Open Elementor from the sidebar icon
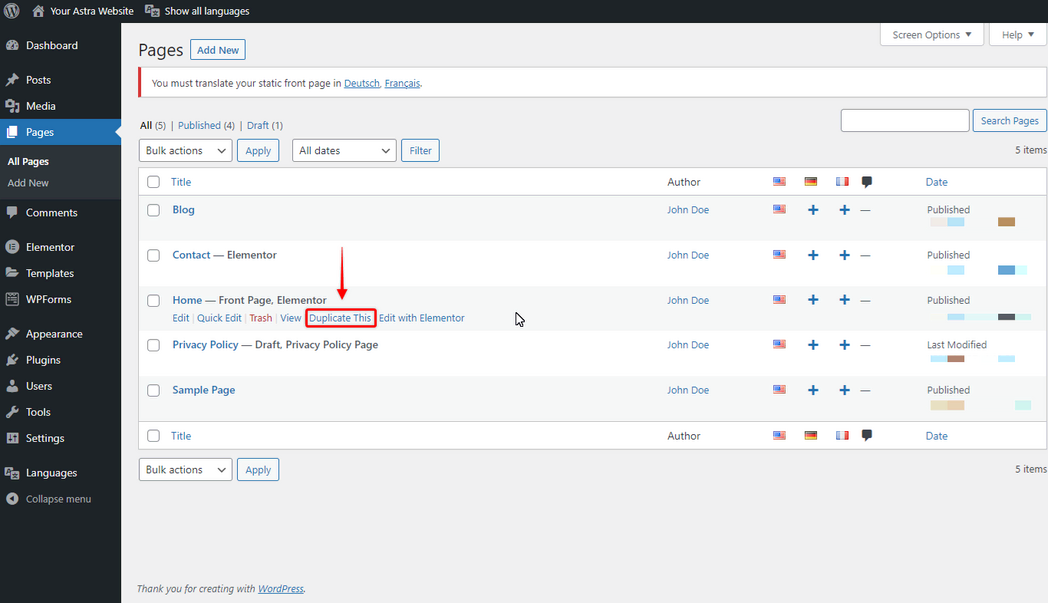1048x603 pixels. tap(13, 246)
